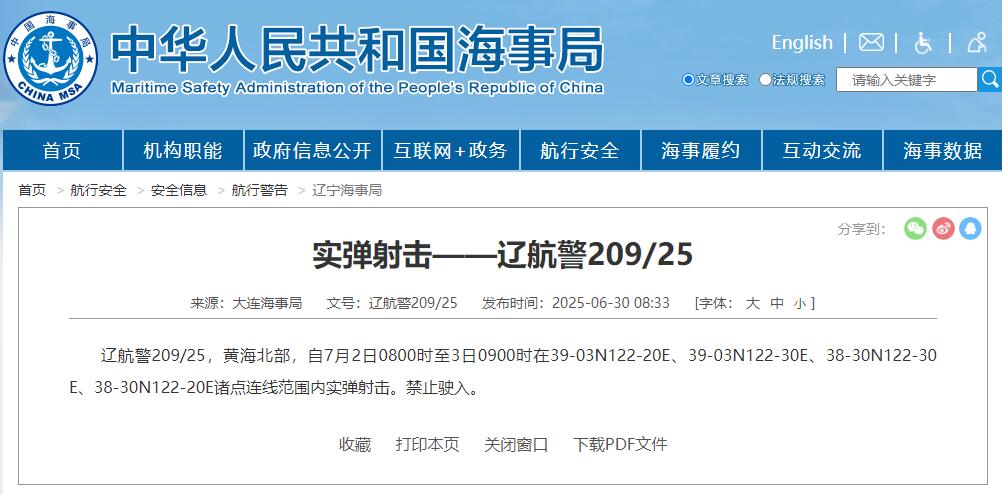The image size is (1002, 494).
Task: Click the China MSA anchor logo
Action: pos(50,58)
